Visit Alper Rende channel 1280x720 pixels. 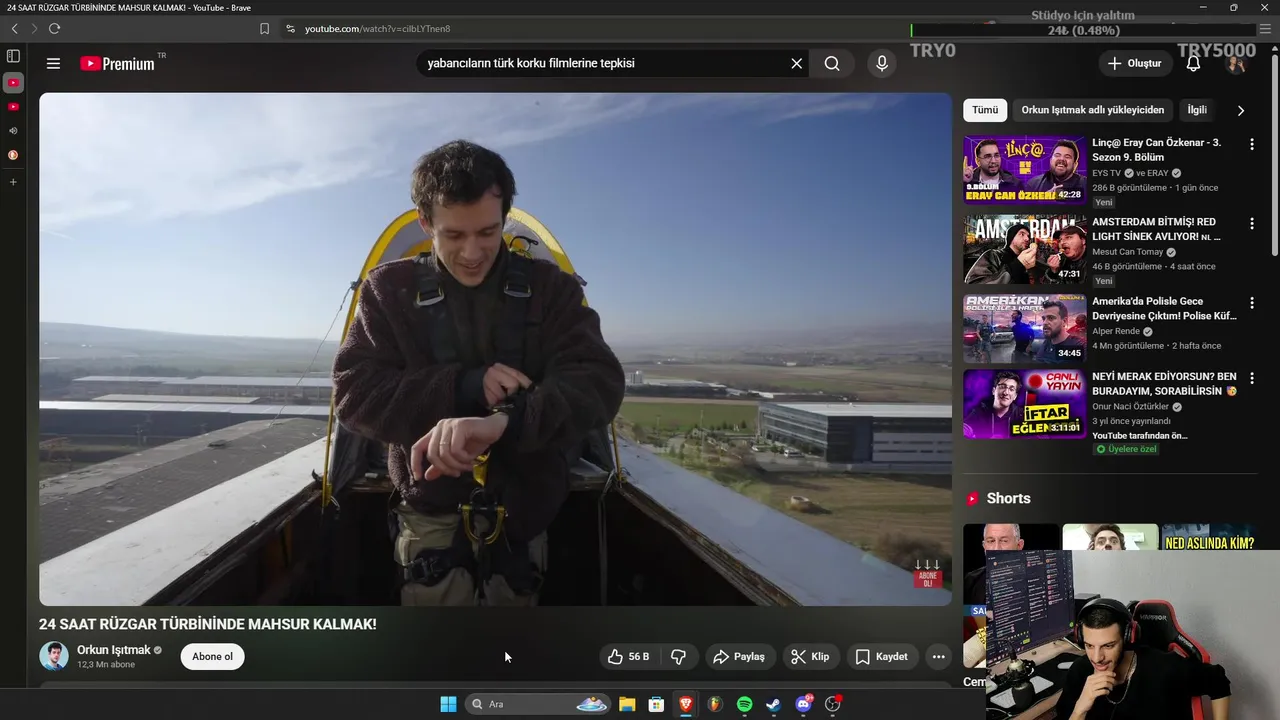[x=1116, y=331]
